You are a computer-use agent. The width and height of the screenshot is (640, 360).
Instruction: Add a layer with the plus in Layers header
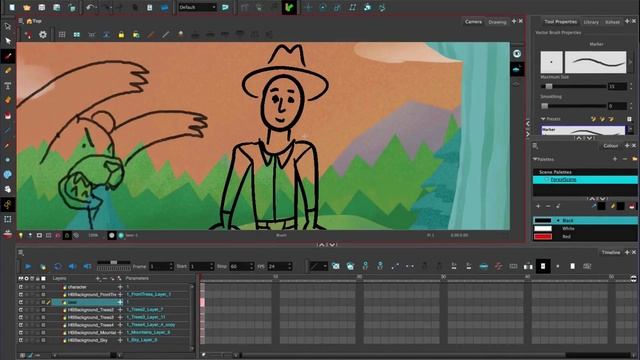pos(98,278)
